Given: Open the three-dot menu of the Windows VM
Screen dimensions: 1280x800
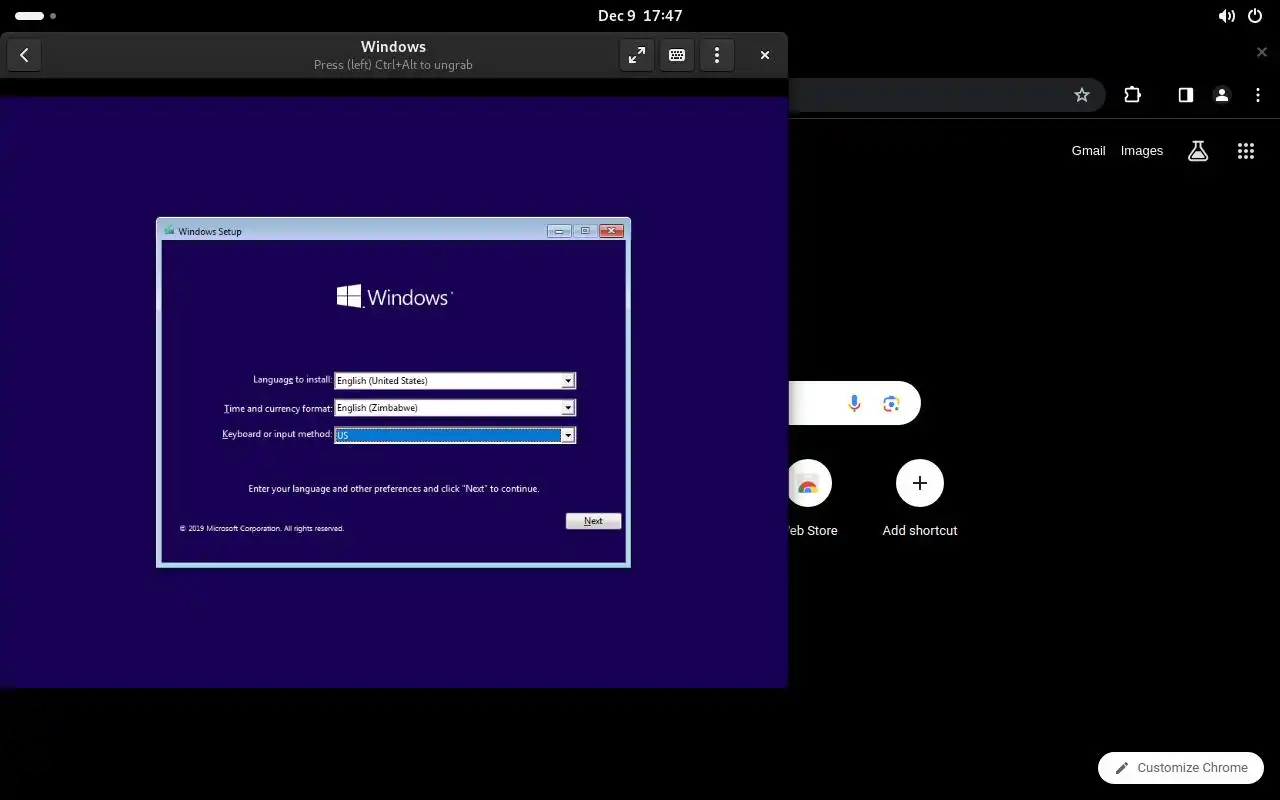Looking at the screenshot, I should click(717, 55).
